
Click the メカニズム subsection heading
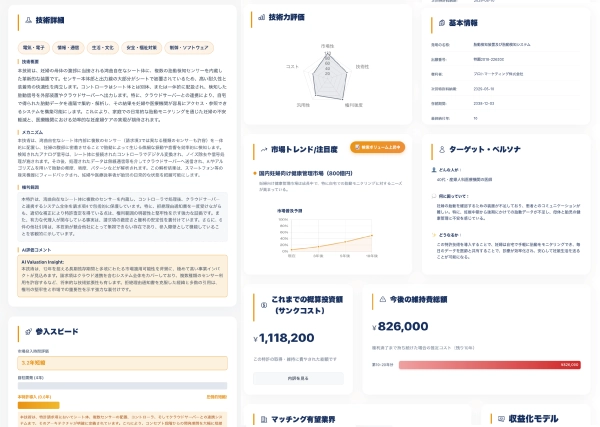33,132
